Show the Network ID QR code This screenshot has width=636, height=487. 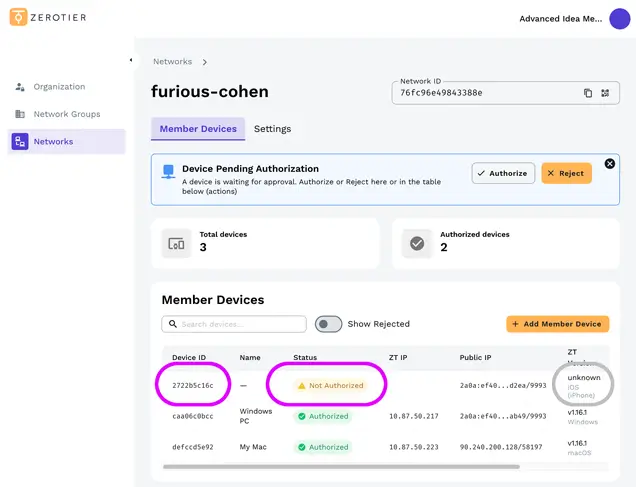[605, 93]
